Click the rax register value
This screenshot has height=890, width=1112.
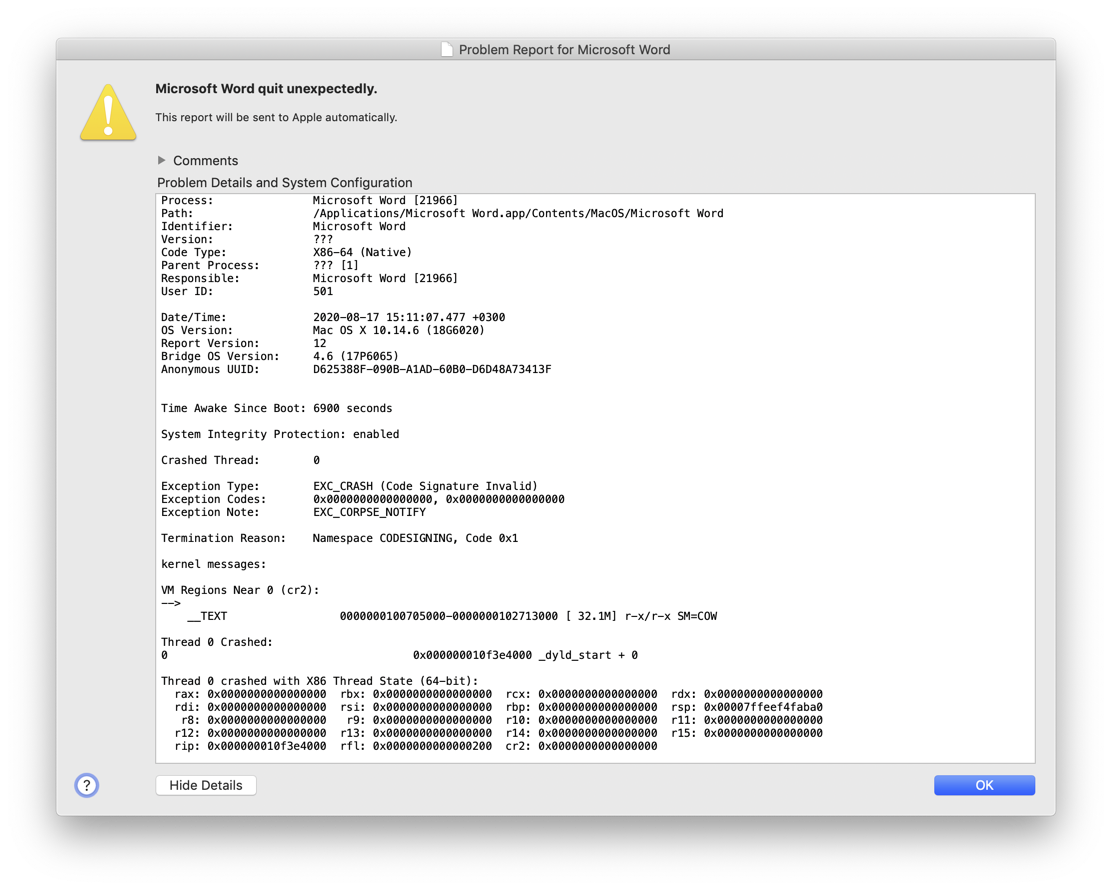(267, 694)
